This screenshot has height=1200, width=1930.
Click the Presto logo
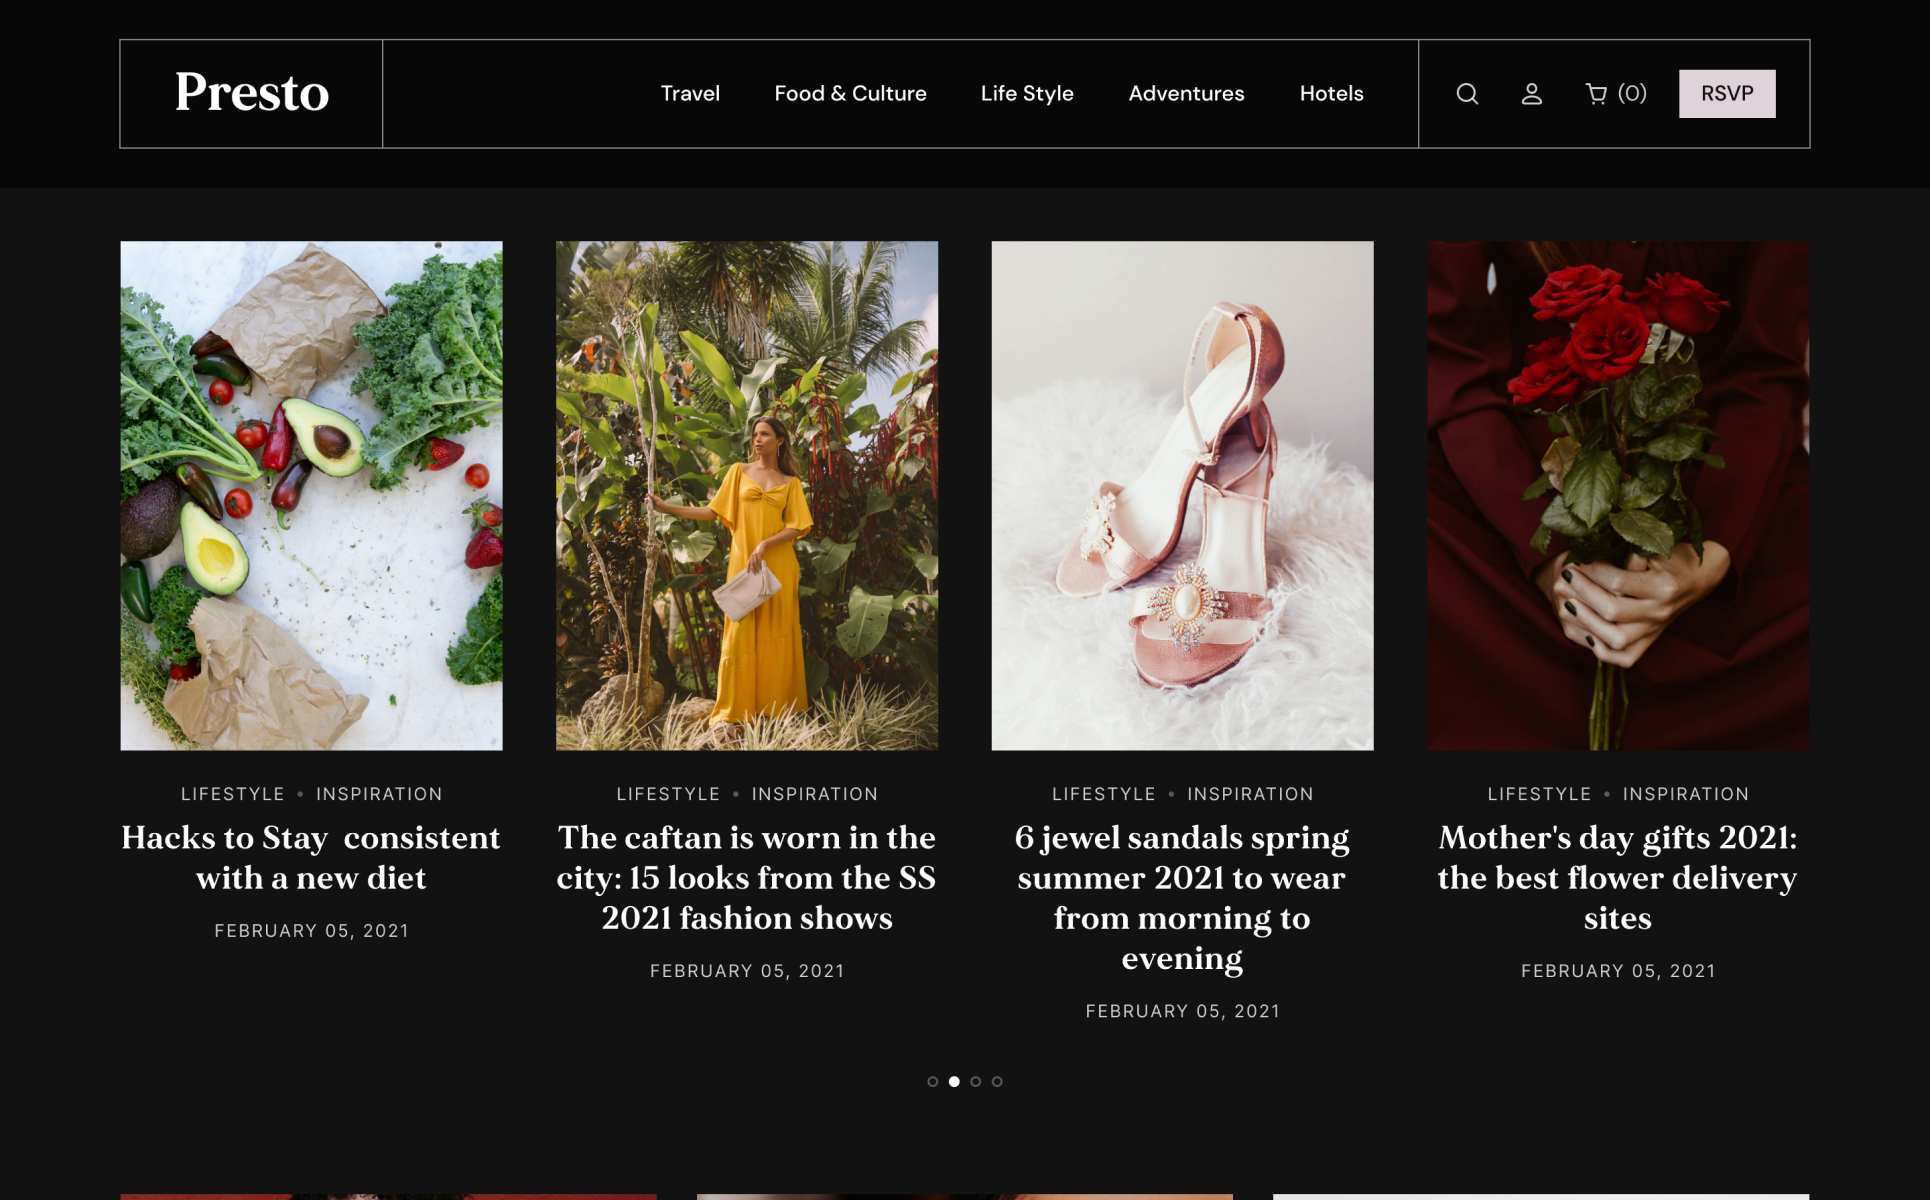(x=252, y=93)
